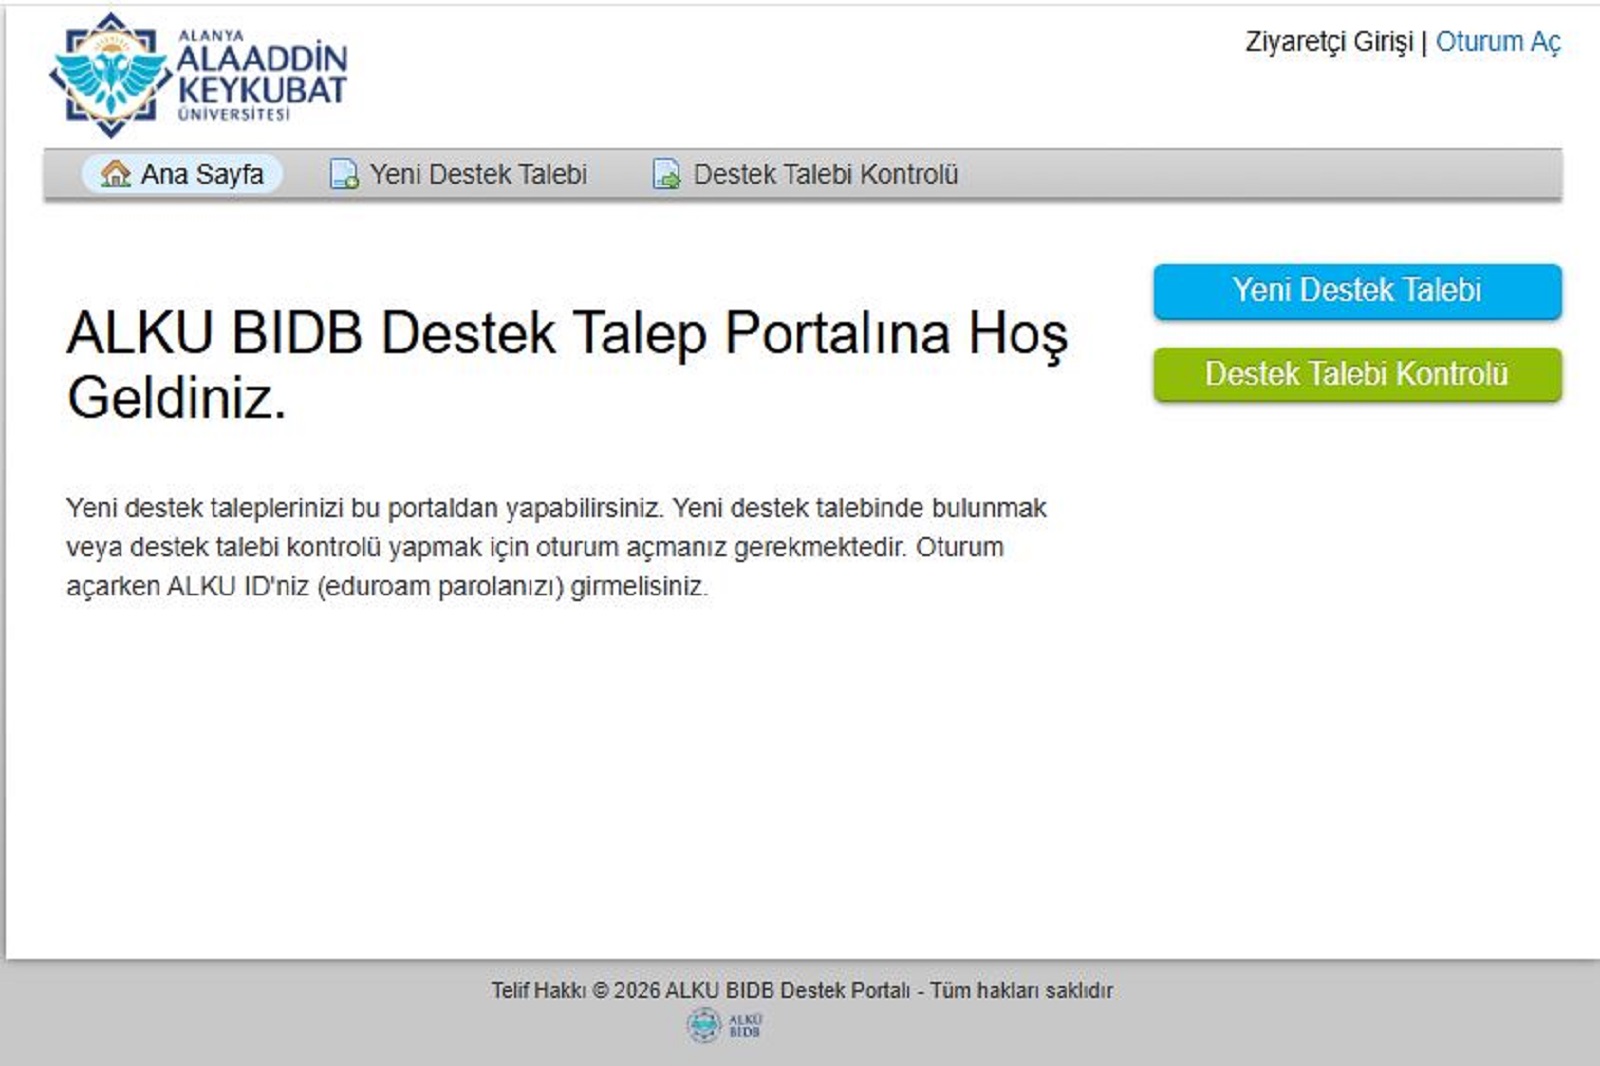The image size is (1600, 1066).
Task: Click the document icon beside Yeni Destek Talebi
Action: (x=344, y=174)
